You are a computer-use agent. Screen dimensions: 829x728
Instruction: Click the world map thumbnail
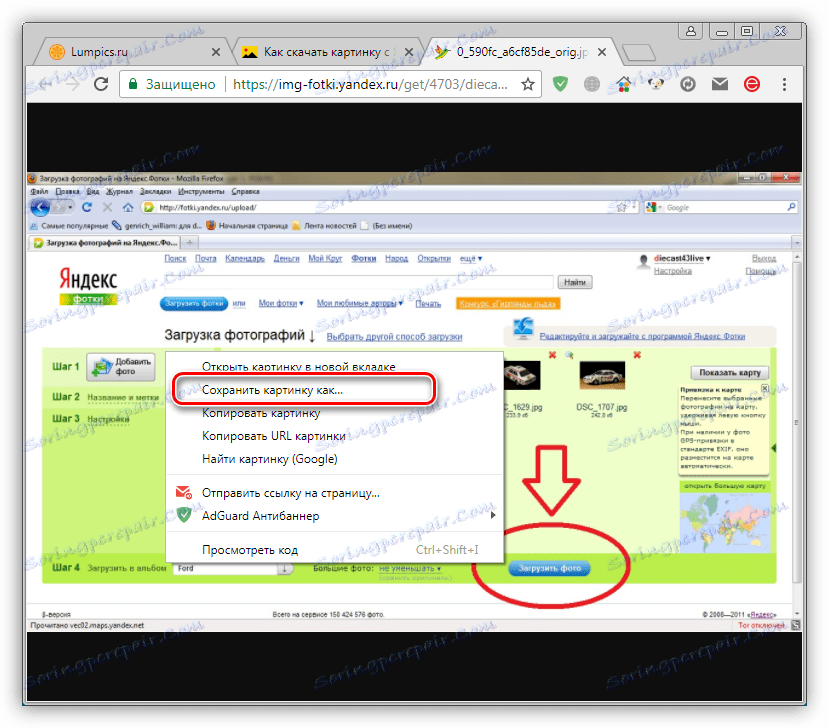[x=724, y=522]
